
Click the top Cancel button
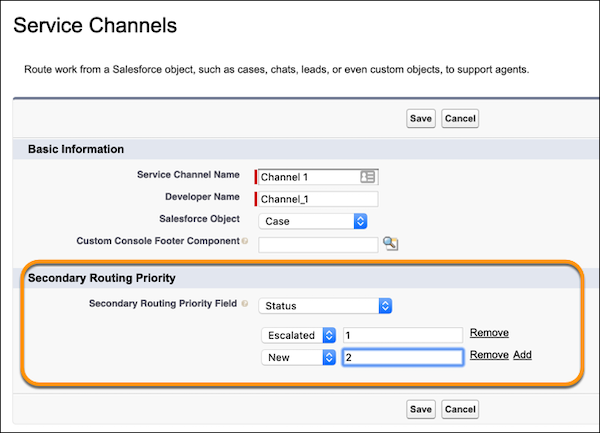[460, 119]
